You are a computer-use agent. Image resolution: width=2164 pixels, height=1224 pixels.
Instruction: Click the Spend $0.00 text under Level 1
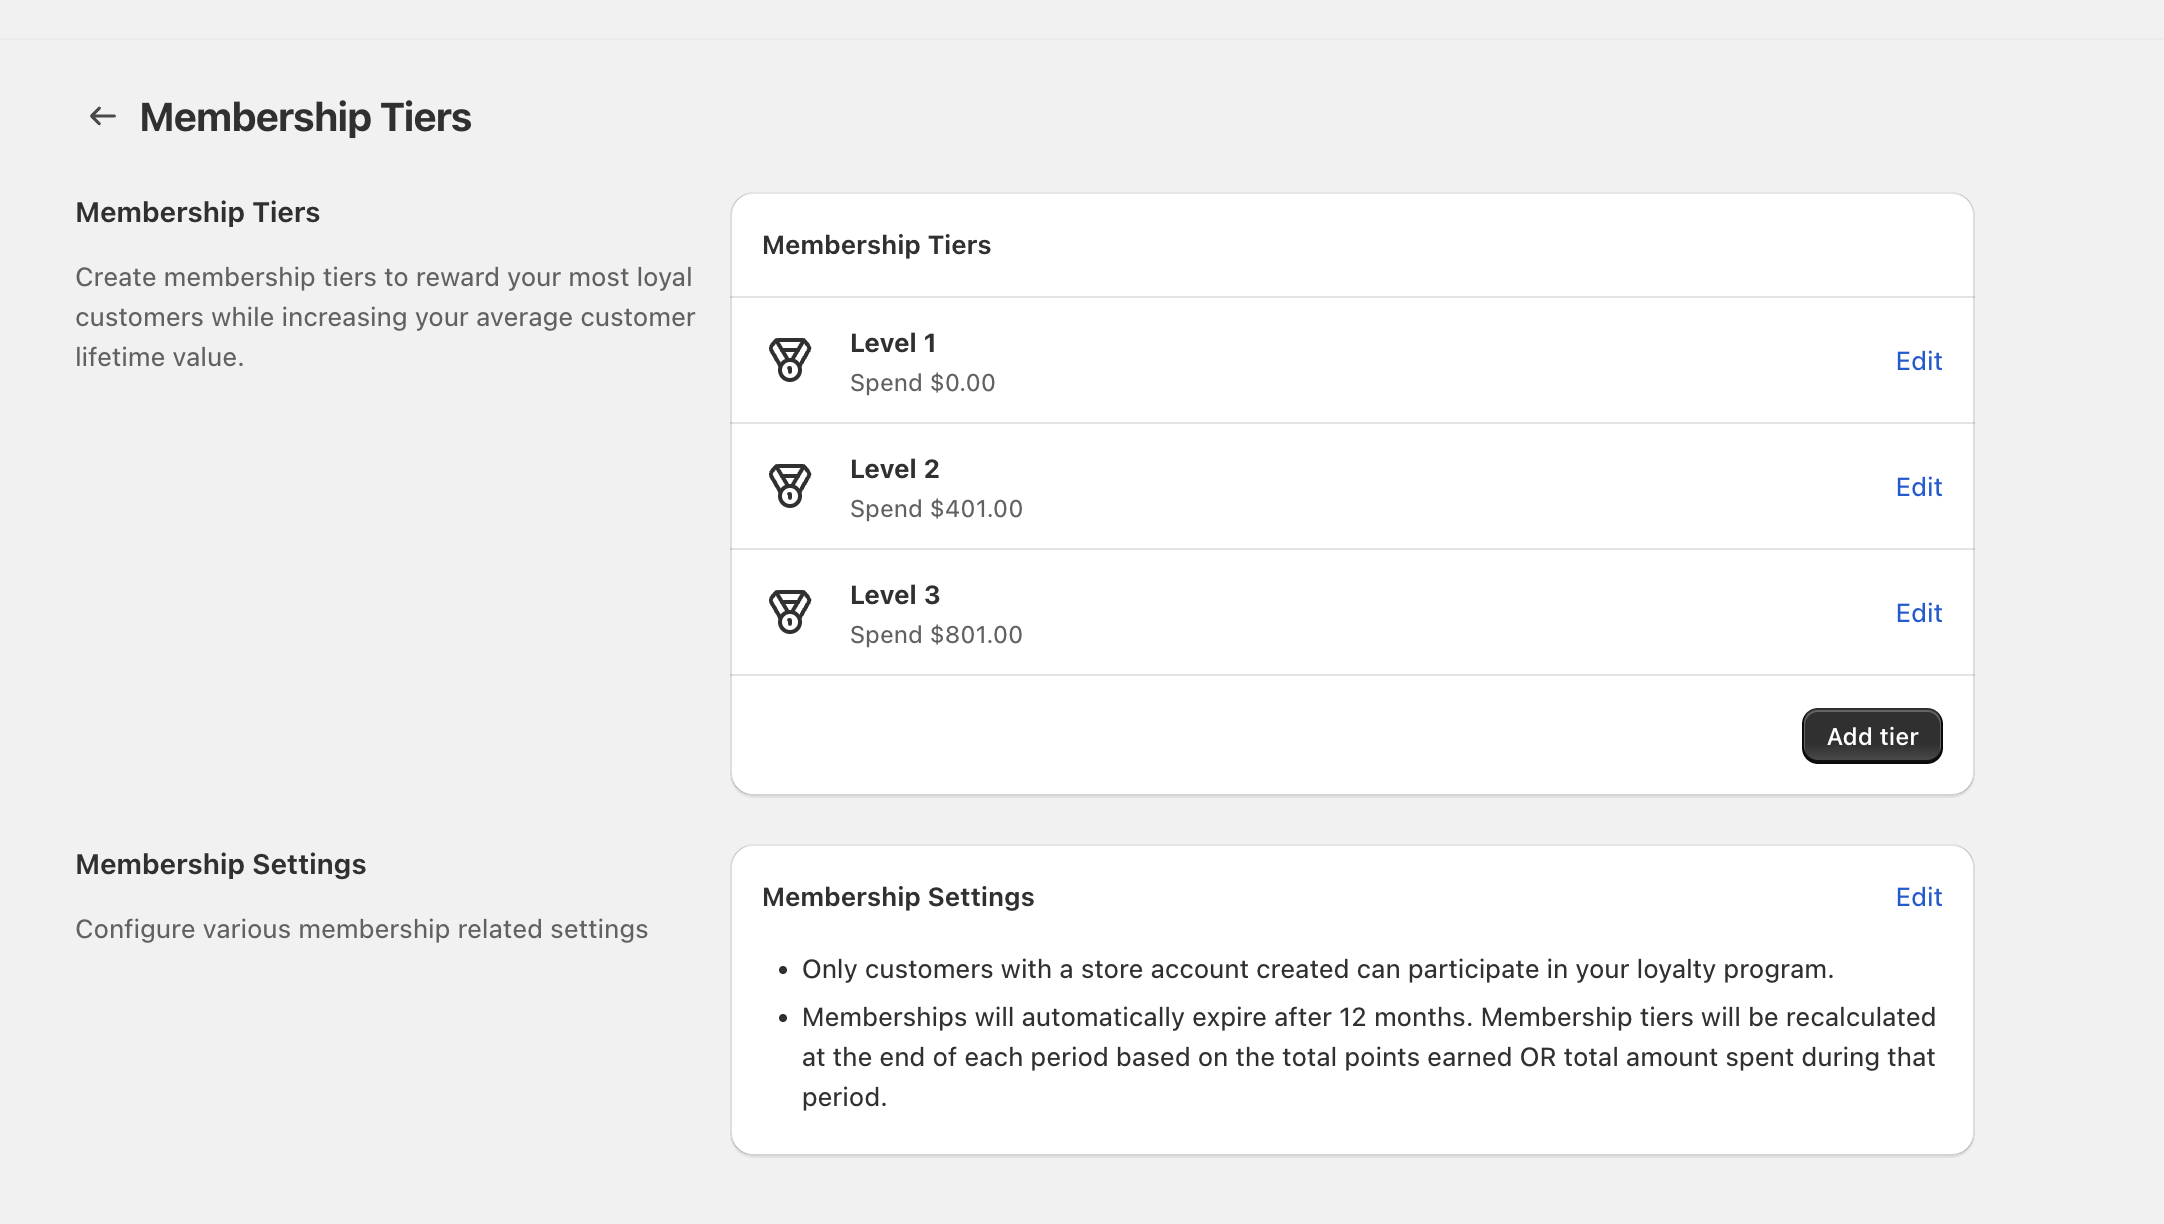tap(922, 382)
